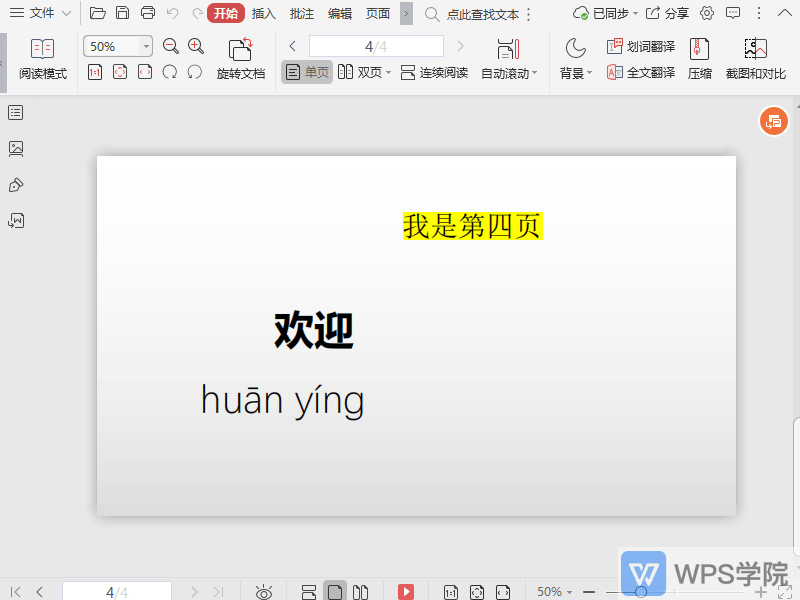Show the document outline panel
The height and width of the screenshot is (600, 800).
(14, 112)
